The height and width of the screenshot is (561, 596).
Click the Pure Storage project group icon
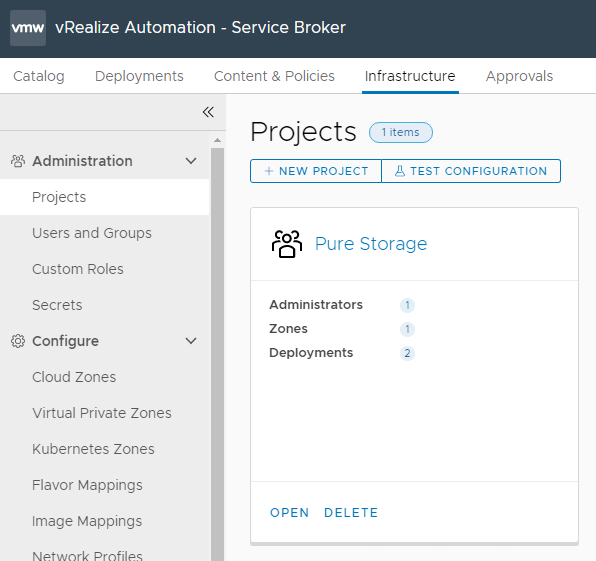coord(287,244)
